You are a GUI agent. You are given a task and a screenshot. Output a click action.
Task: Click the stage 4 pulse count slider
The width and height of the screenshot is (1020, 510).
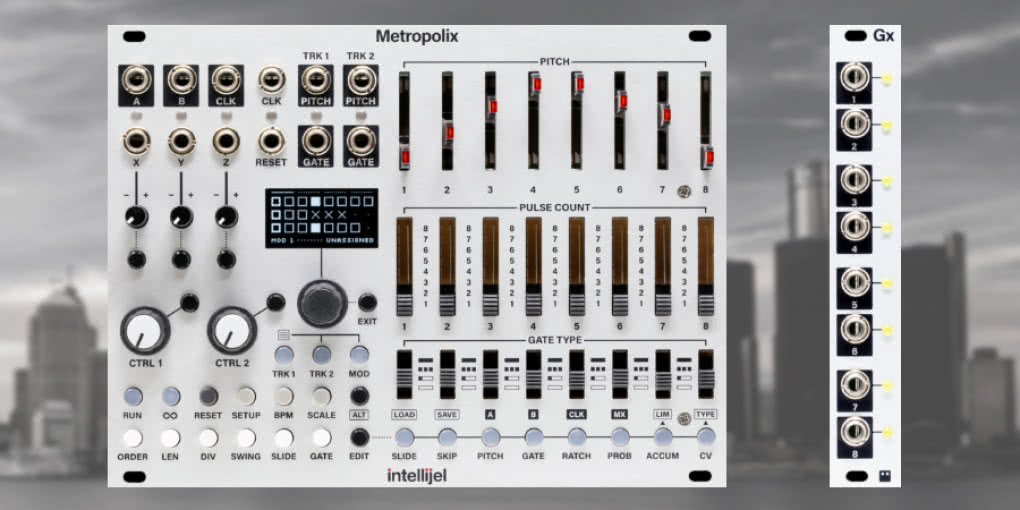click(533, 267)
